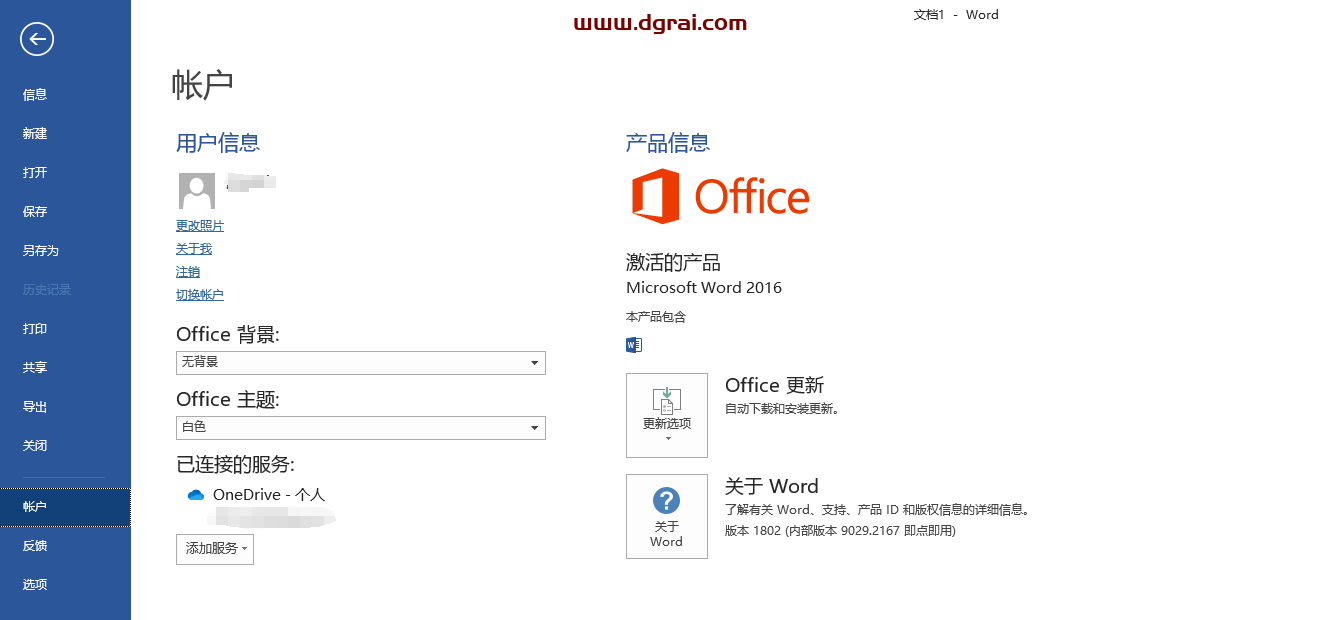Choose 另存为 in the sidebar
Screen dimensions: 1317x620
point(65,251)
